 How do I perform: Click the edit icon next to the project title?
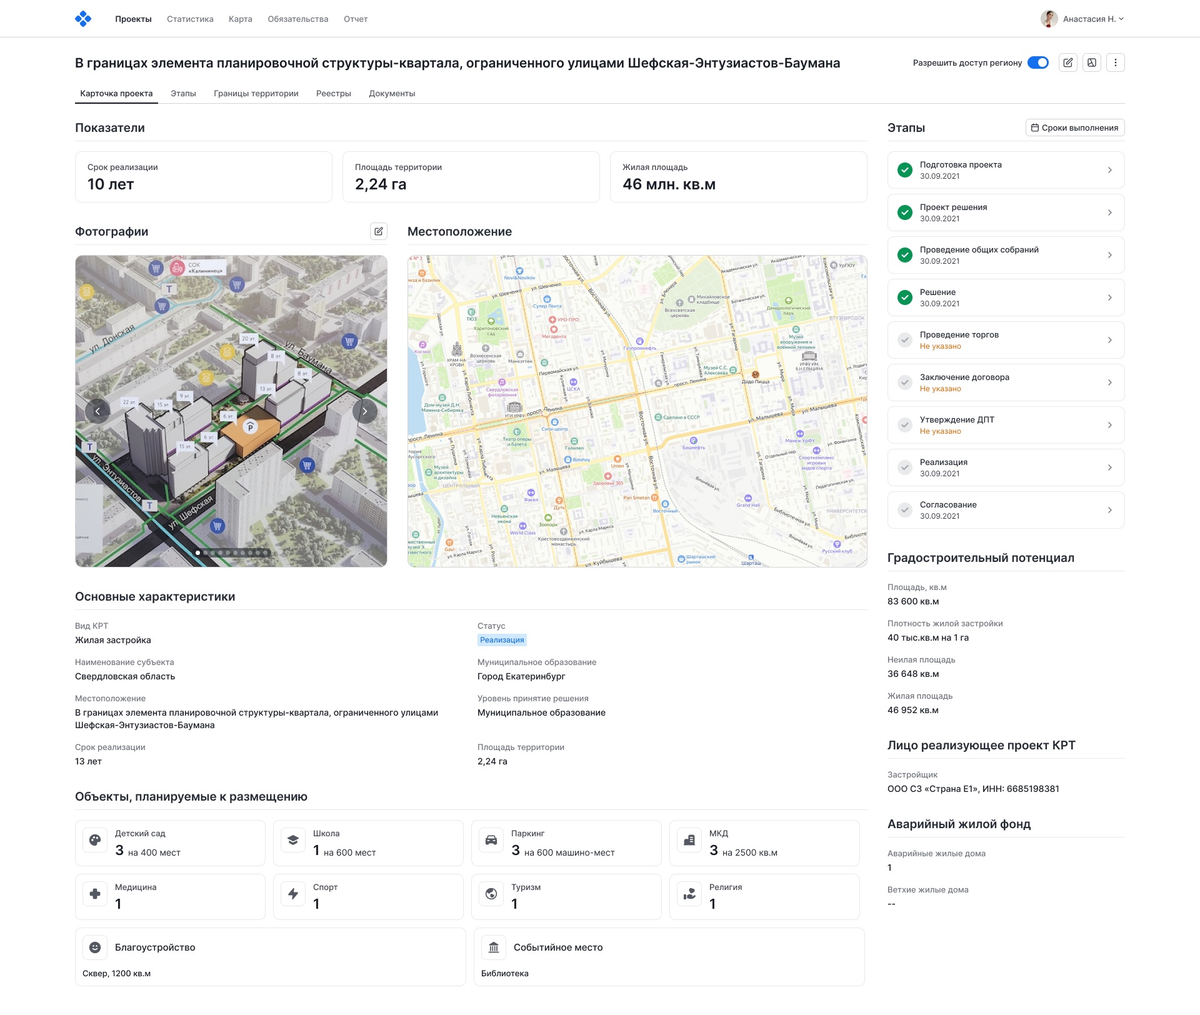pyautogui.click(x=1067, y=62)
